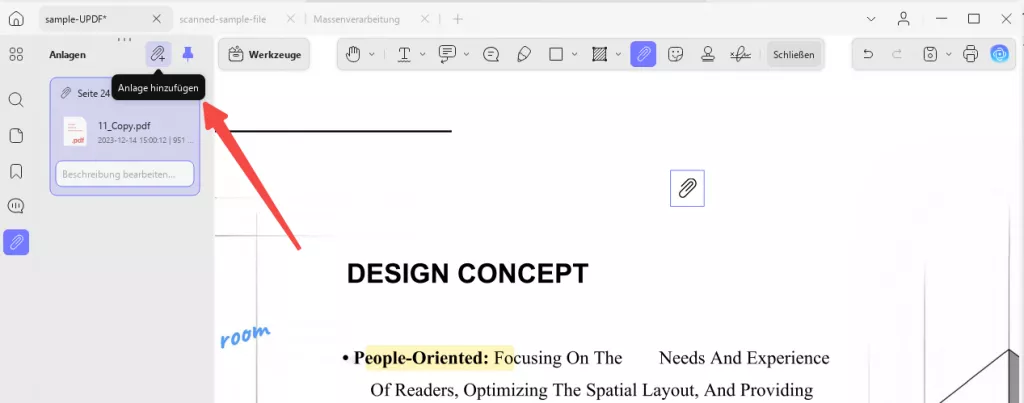This screenshot has height=403, width=1024.
Task: Select the Stamp tool
Action: coord(707,54)
